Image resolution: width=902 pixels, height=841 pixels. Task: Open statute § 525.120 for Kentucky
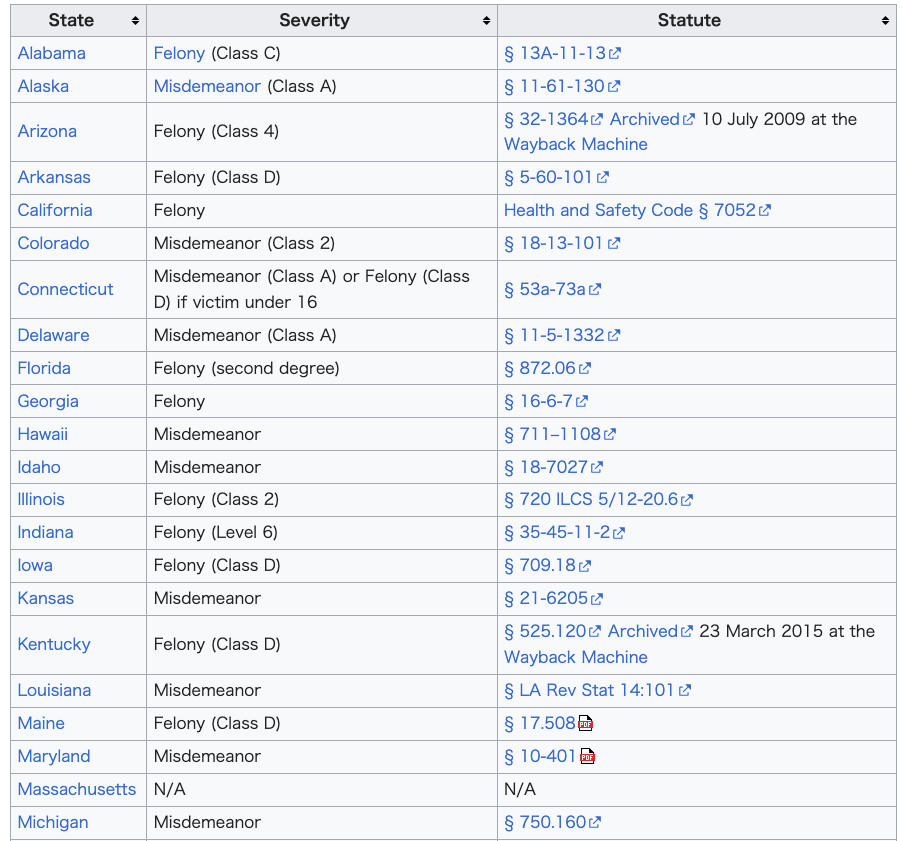click(x=545, y=632)
